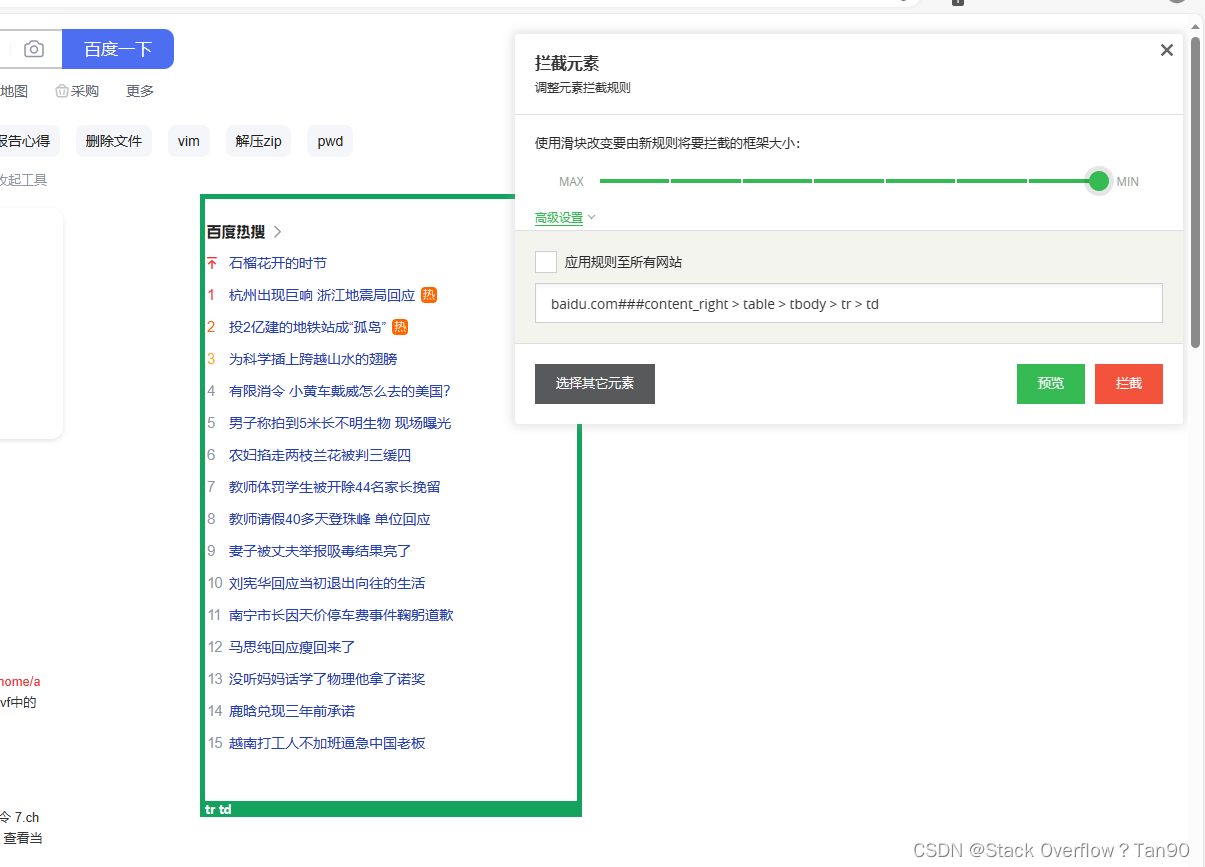Open the 采购 link with bag icon
Screen dimensions: 1205x867
click(x=77, y=91)
